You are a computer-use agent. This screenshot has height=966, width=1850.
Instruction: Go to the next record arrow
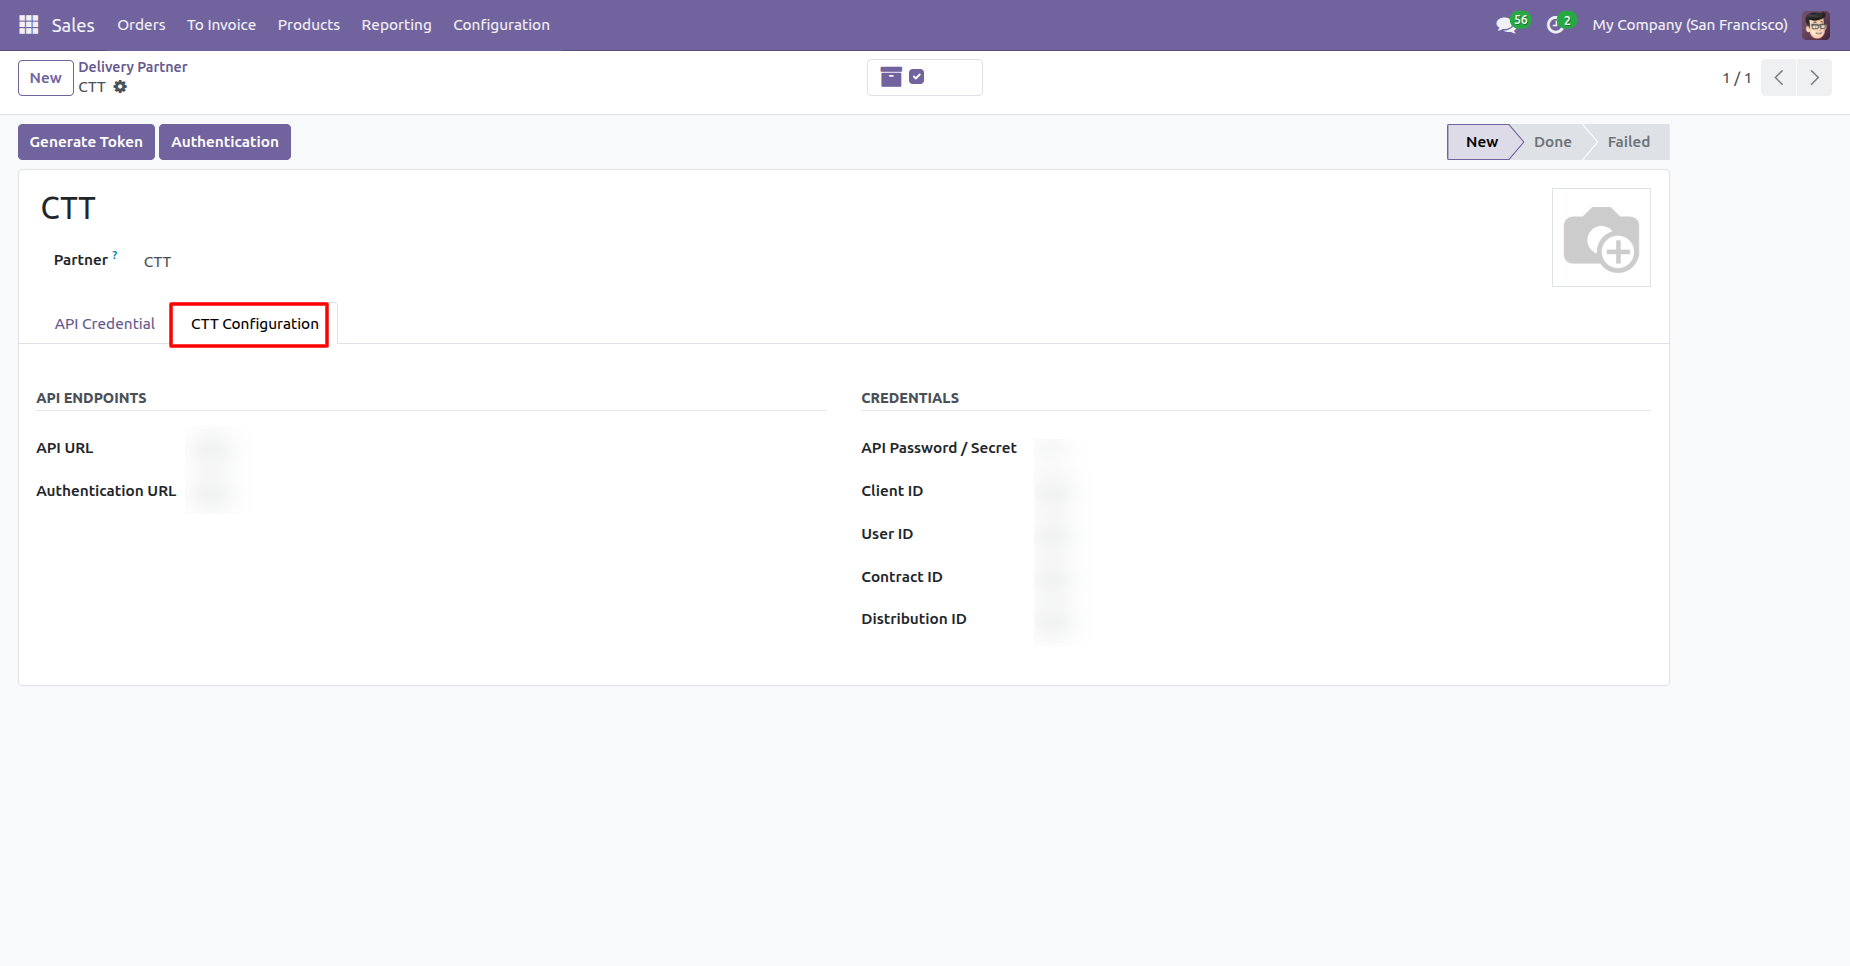click(x=1814, y=78)
